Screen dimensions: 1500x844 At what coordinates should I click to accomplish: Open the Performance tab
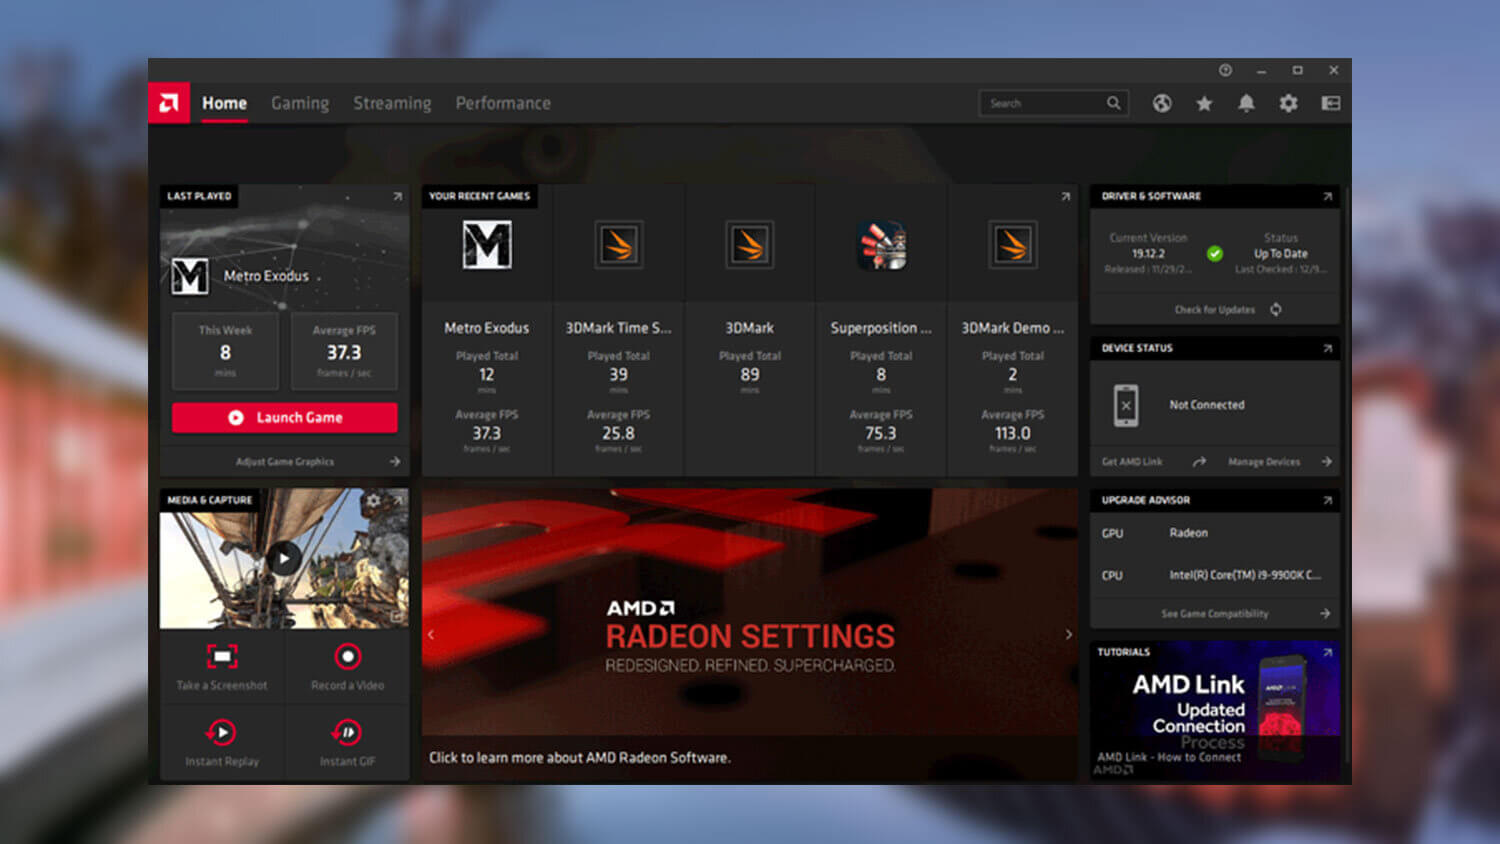click(503, 103)
